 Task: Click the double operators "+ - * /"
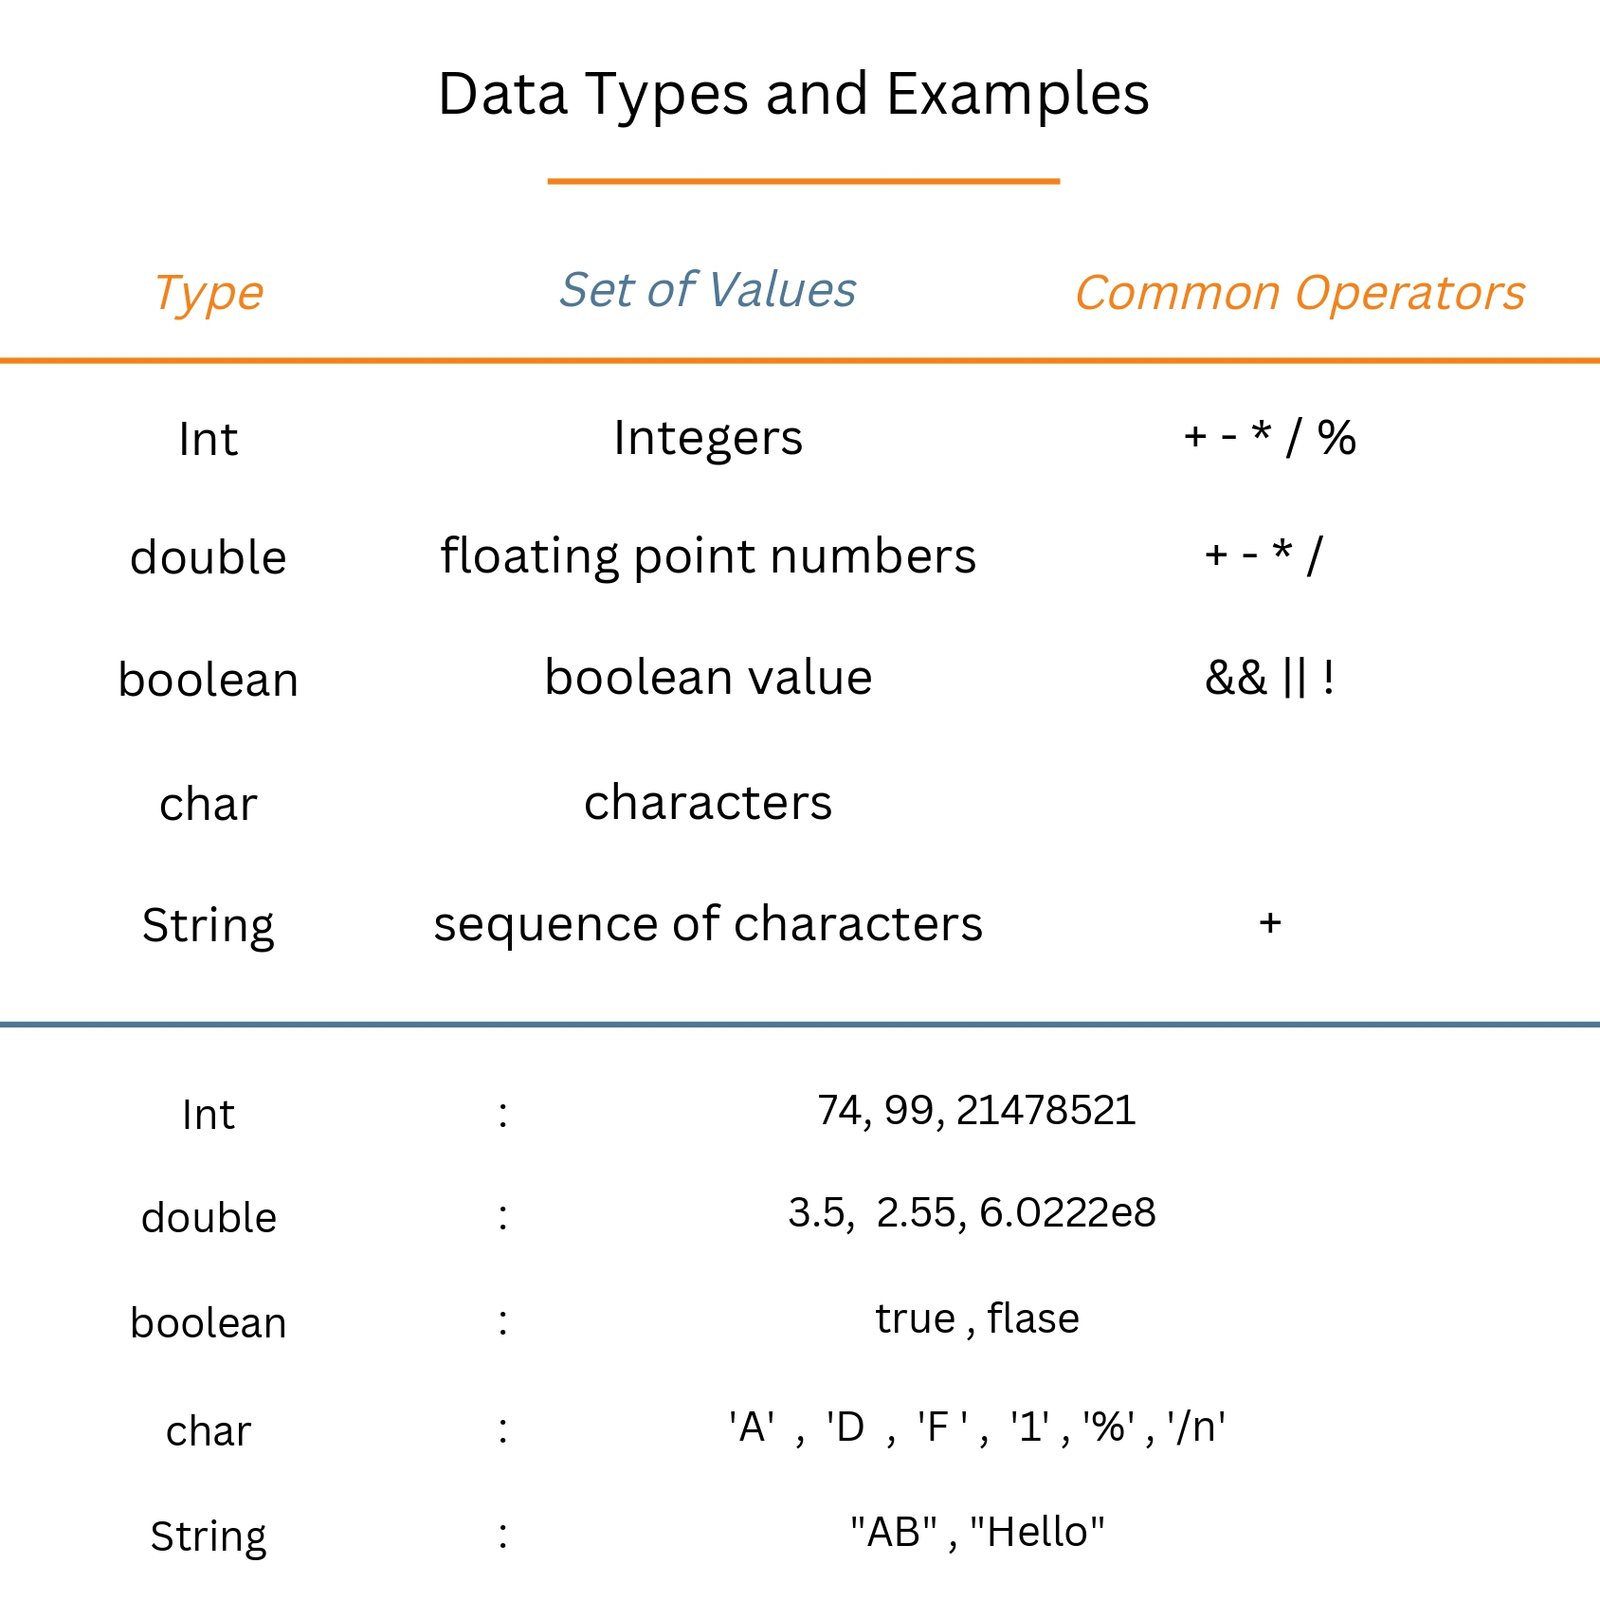tap(1263, 555)
